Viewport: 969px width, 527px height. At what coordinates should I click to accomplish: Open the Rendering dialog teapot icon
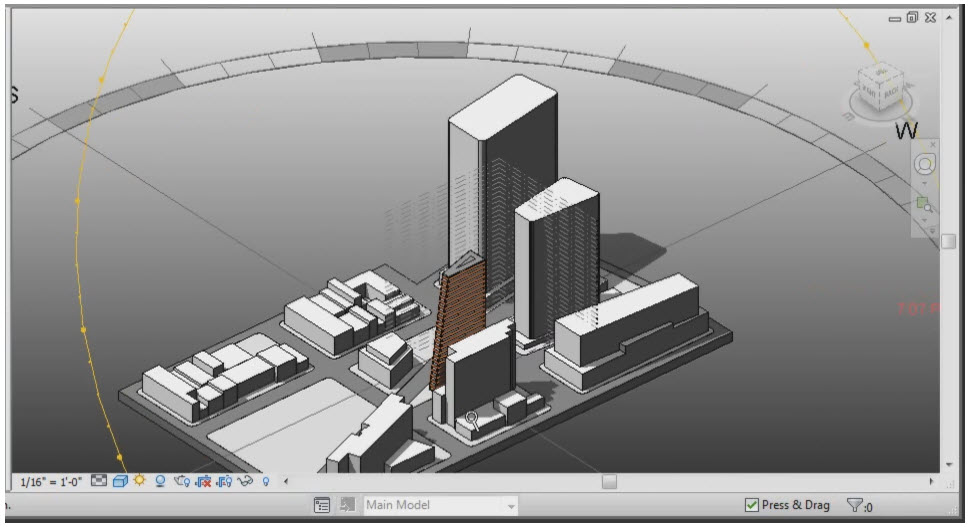click(182, 481)
